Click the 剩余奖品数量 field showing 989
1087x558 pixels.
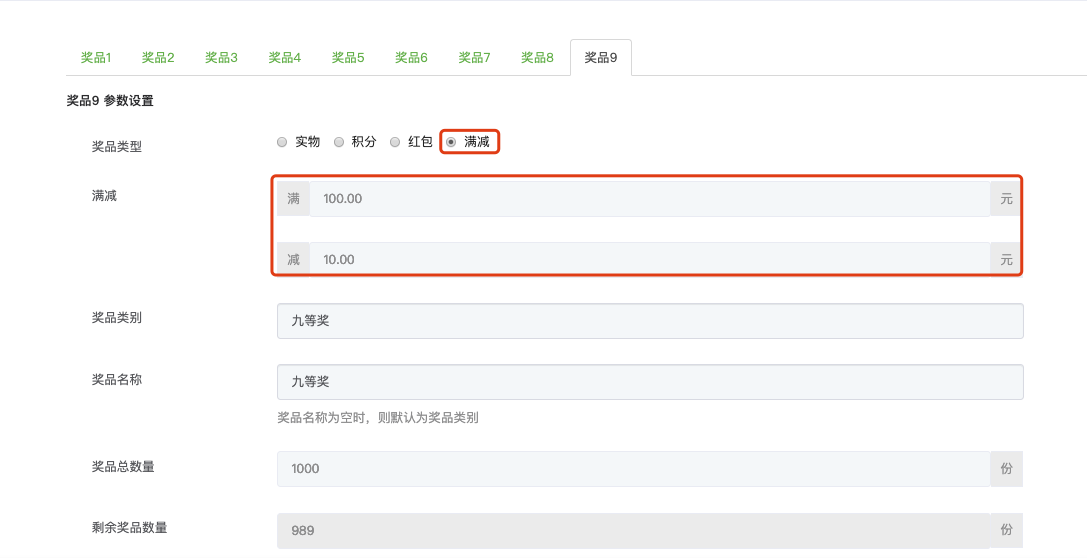click(x=632, y=531)
